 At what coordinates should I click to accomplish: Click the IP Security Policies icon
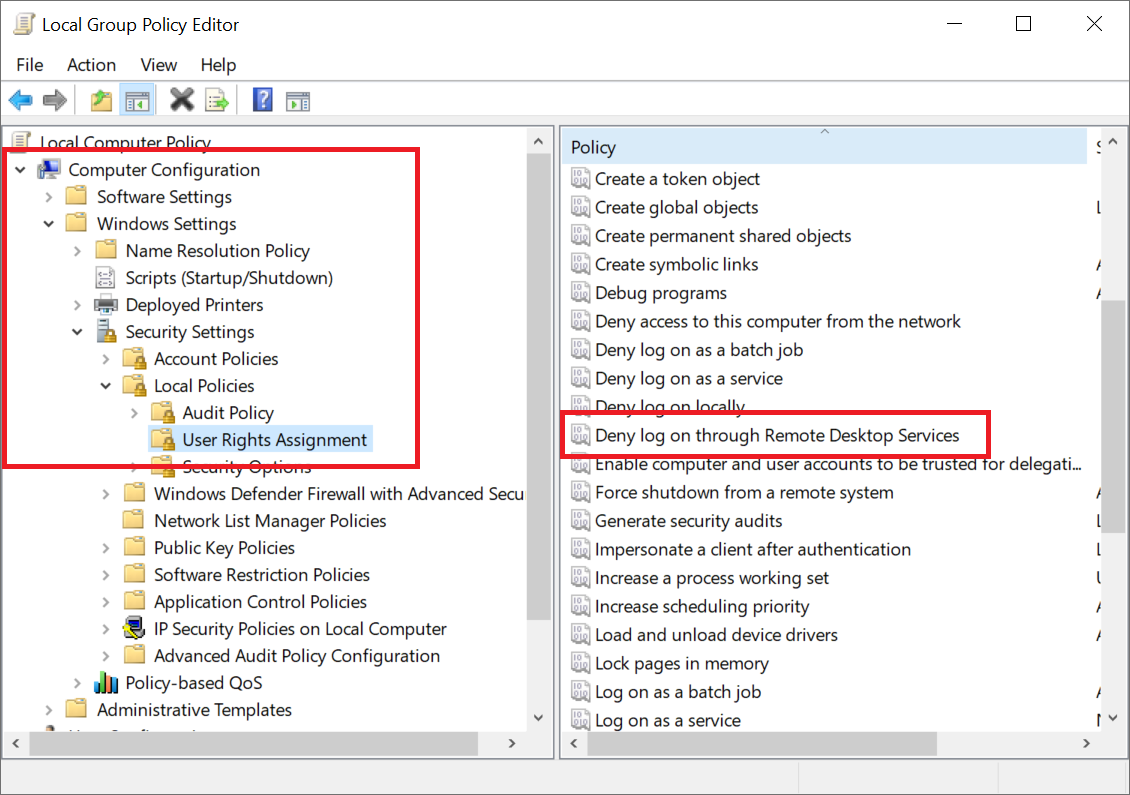click(x=134, y=629)
